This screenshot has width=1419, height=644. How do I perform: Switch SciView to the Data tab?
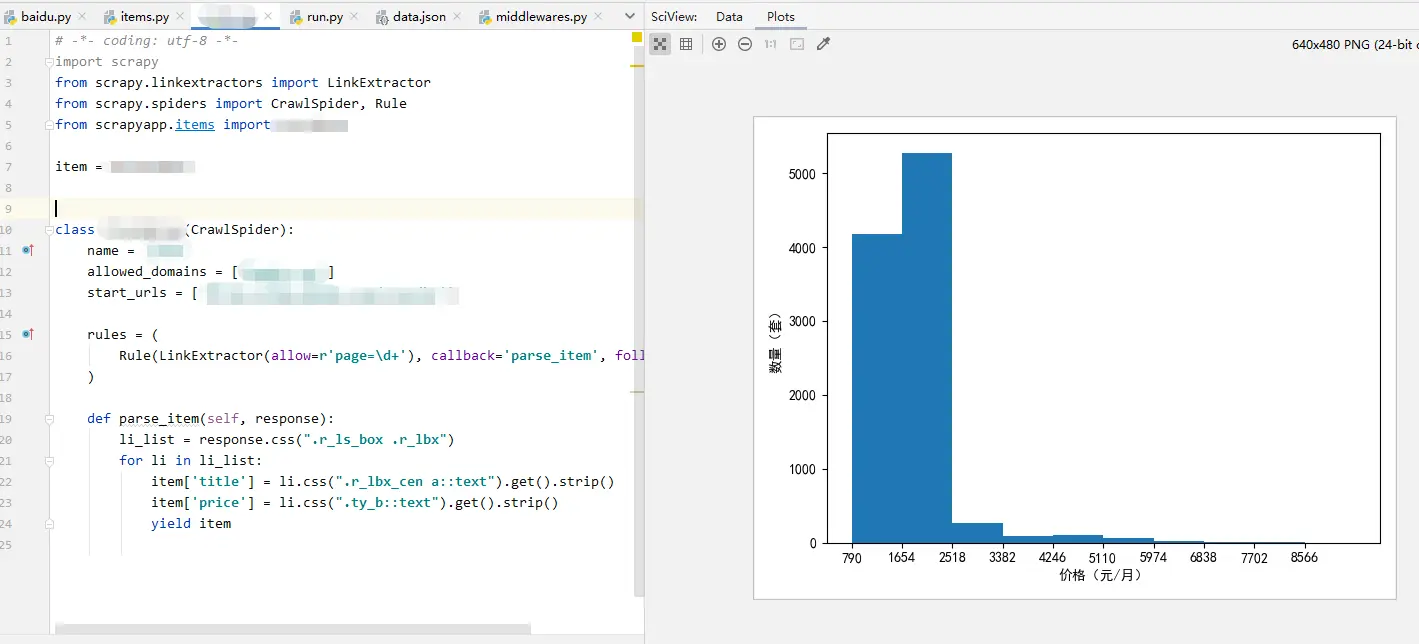(729, 17)
